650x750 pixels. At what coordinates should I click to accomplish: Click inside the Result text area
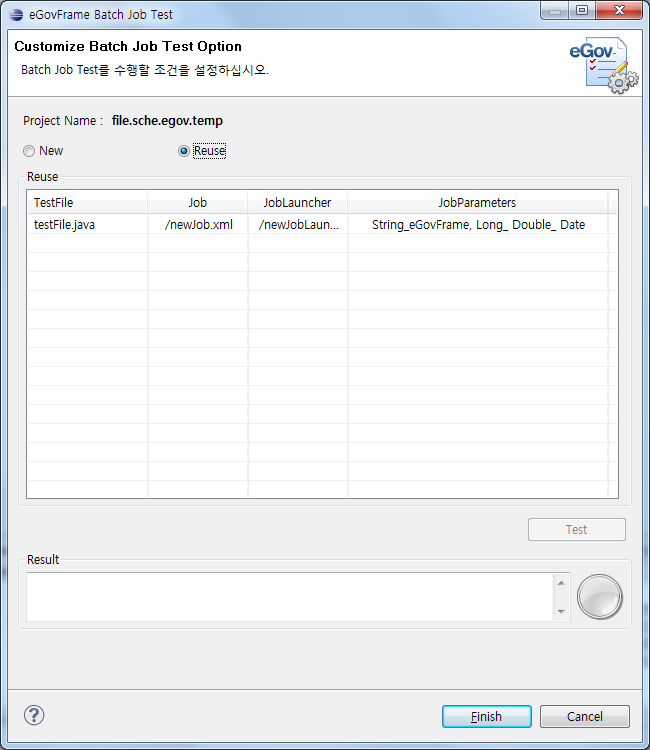pyautogui.click(x=289, y=597)
